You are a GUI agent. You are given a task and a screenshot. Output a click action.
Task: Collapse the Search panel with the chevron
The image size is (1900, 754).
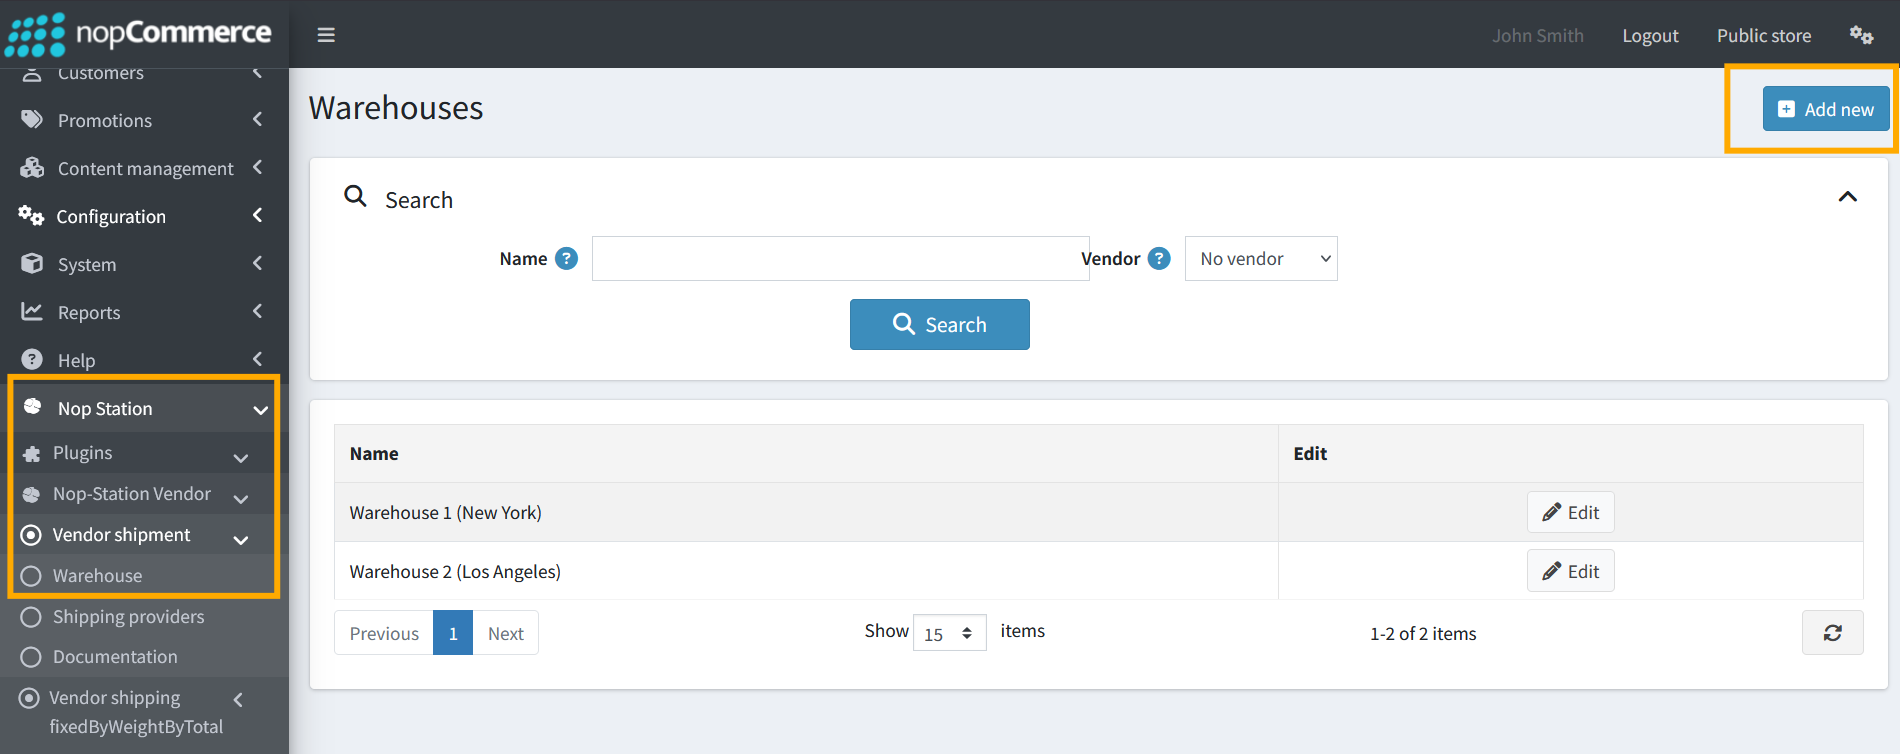1847,197
